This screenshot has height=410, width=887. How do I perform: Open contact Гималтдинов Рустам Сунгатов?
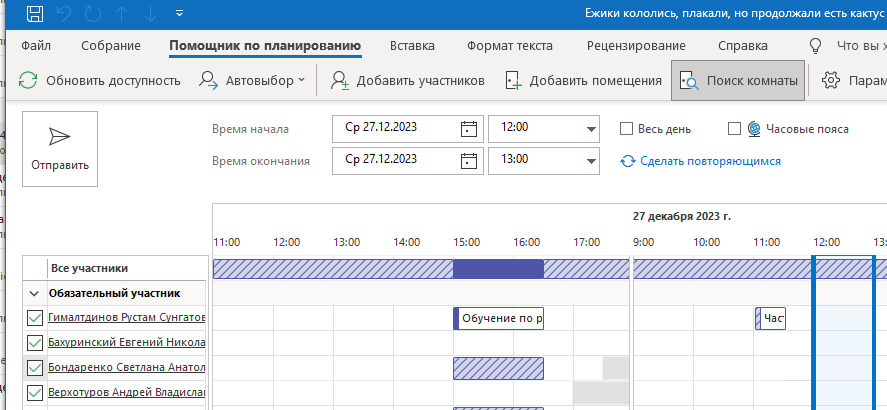coord(126,318)
